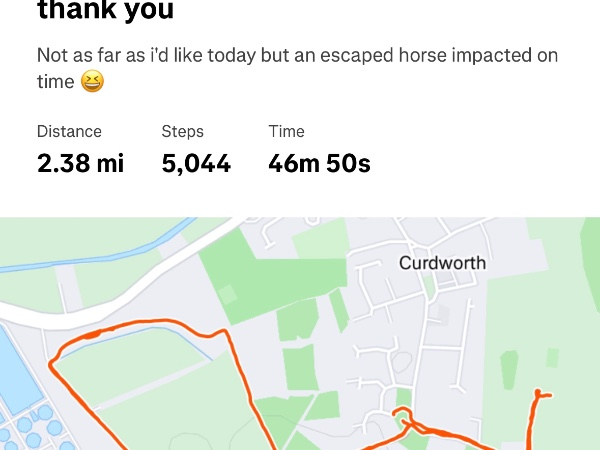Click the Curdworth place label on the map
Image resolution: width=600 pixels, height=450 pixels.
[x=442, y=263]
